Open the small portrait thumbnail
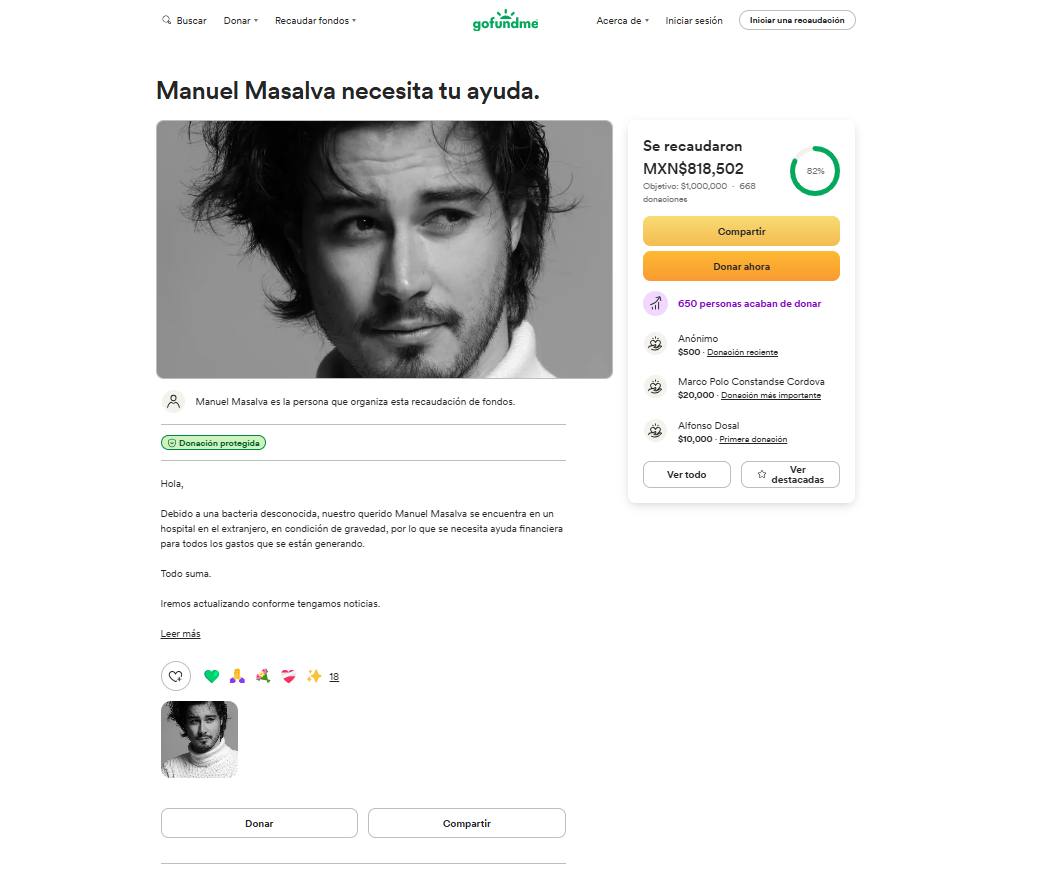Image resolution: width=1049 pixels, height=881 pixels. pos(199,739)
